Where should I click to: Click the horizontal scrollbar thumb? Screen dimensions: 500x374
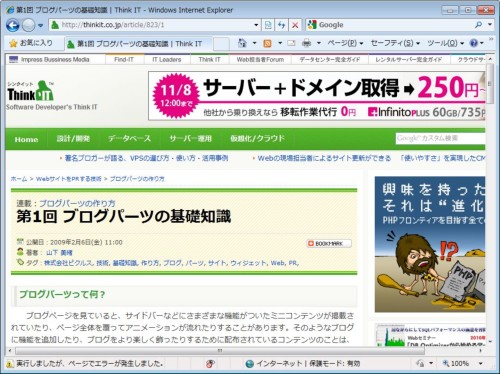[220, 351]
